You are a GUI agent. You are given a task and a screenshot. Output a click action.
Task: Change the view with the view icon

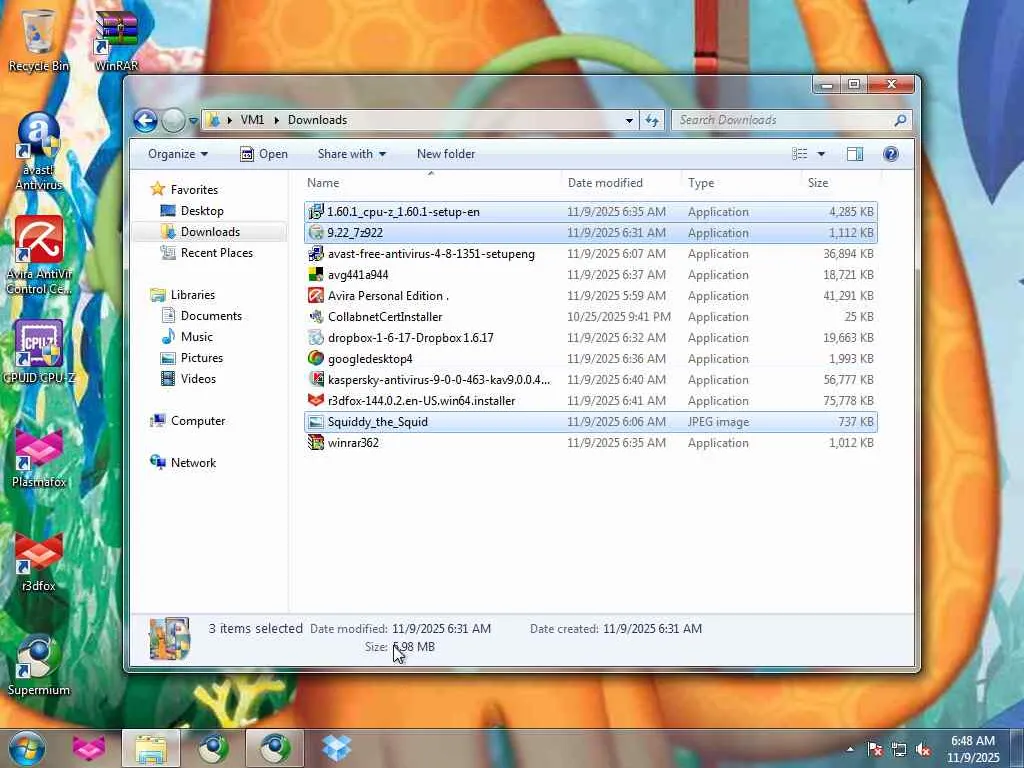click(x=799, y=154)
